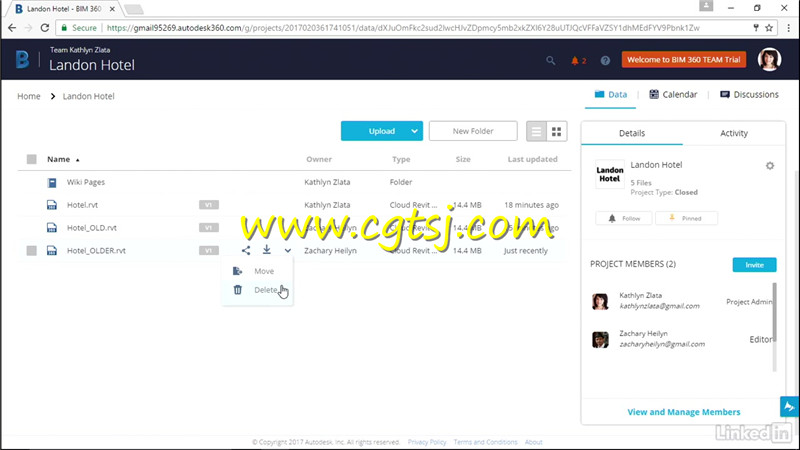This screenshot has height=450, width=800.
Task: Switch to list view icon
Action: (536, 132)
